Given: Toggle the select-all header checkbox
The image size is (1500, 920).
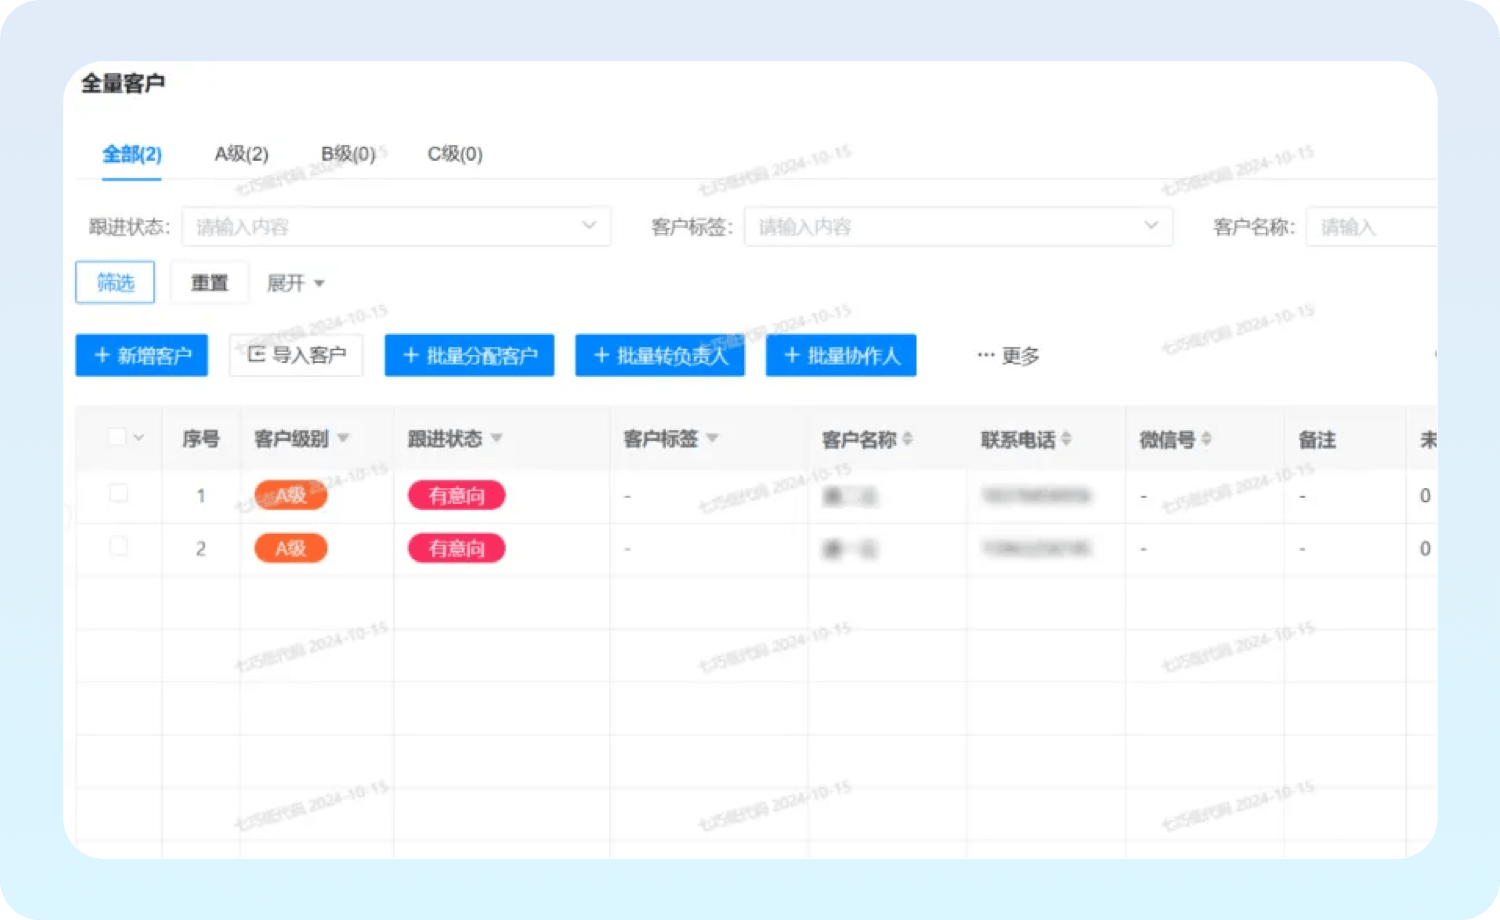Looking at the screenshot, I should (117, 437).
